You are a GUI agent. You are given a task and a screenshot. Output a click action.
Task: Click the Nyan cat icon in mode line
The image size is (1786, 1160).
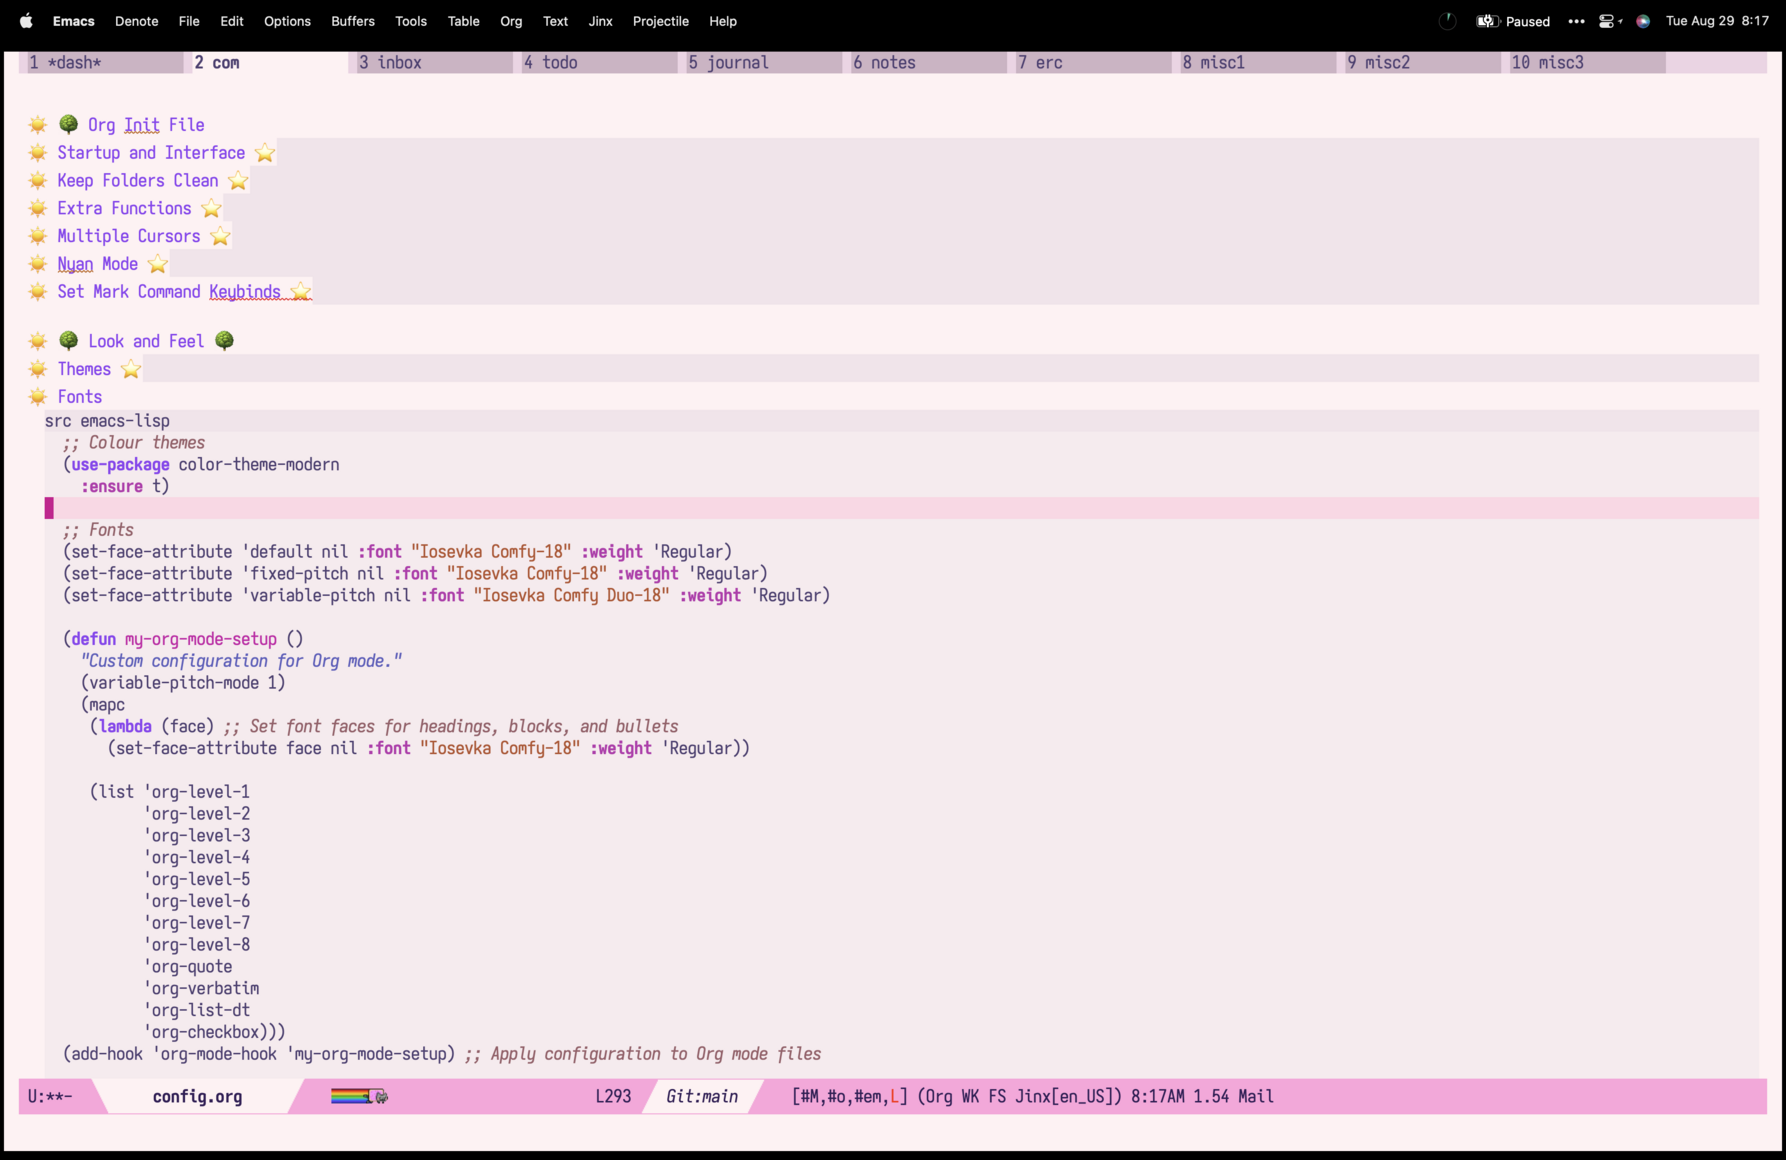pos(379,1097)
